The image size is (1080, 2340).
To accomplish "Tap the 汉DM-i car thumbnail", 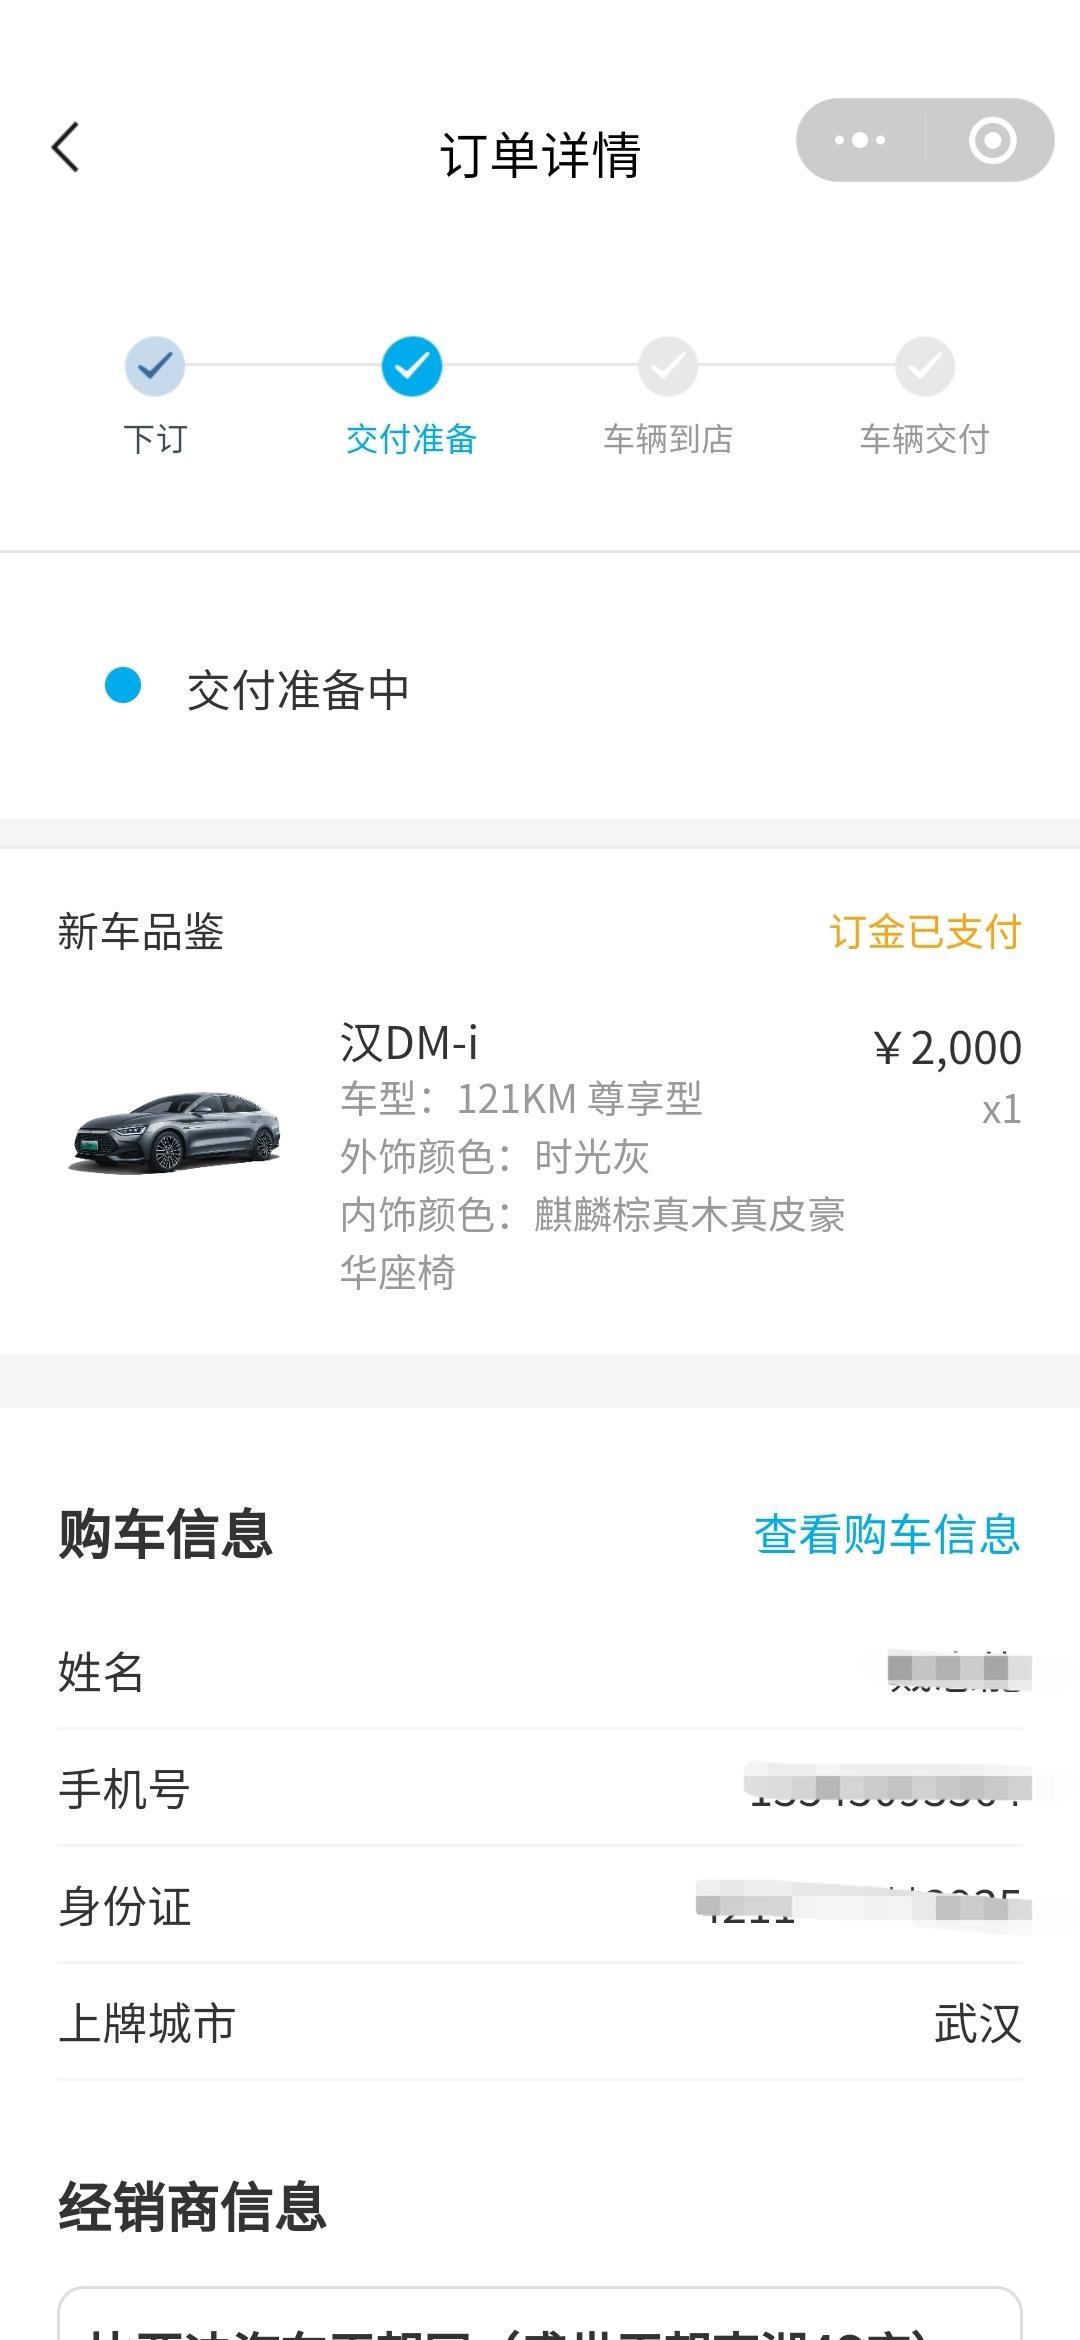I will coord(175,1132).
